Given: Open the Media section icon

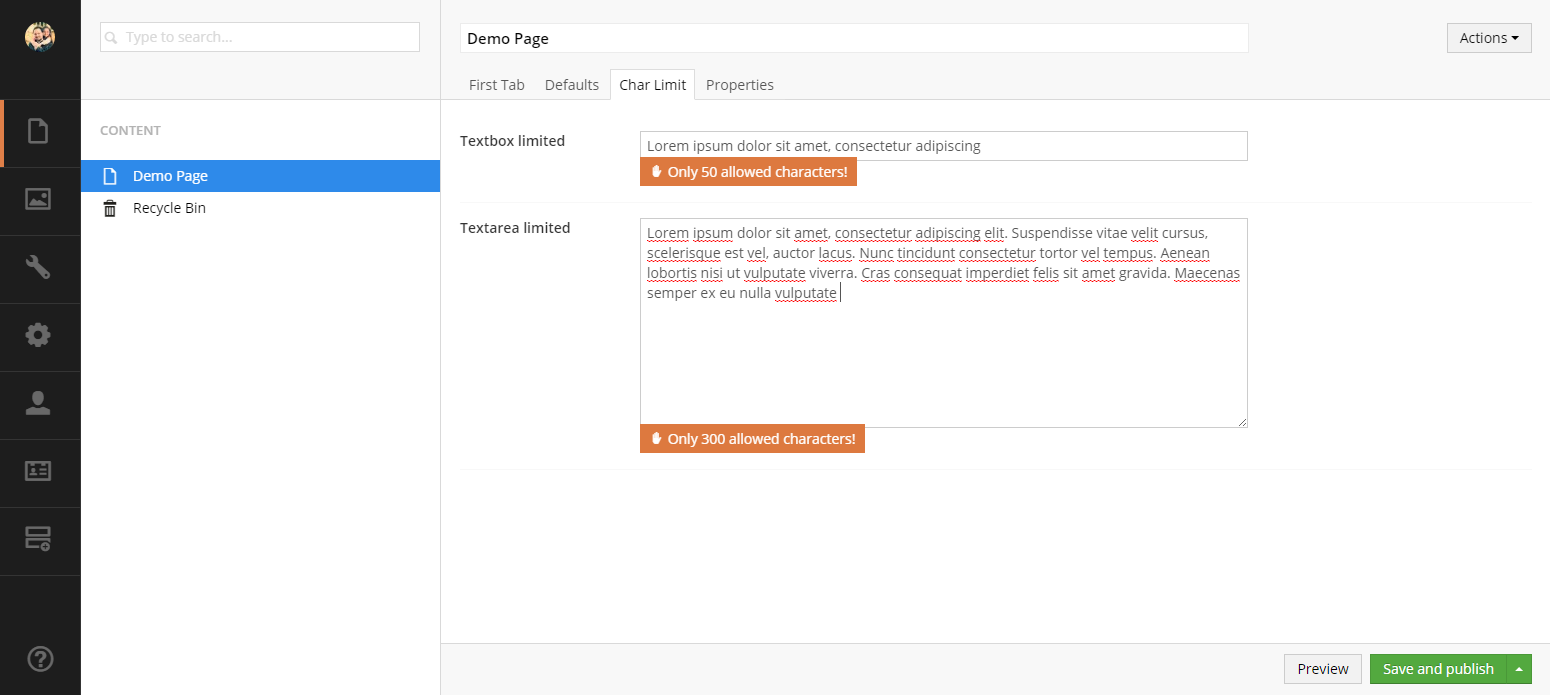Looking at the screenshot, I should click(38, 199).
